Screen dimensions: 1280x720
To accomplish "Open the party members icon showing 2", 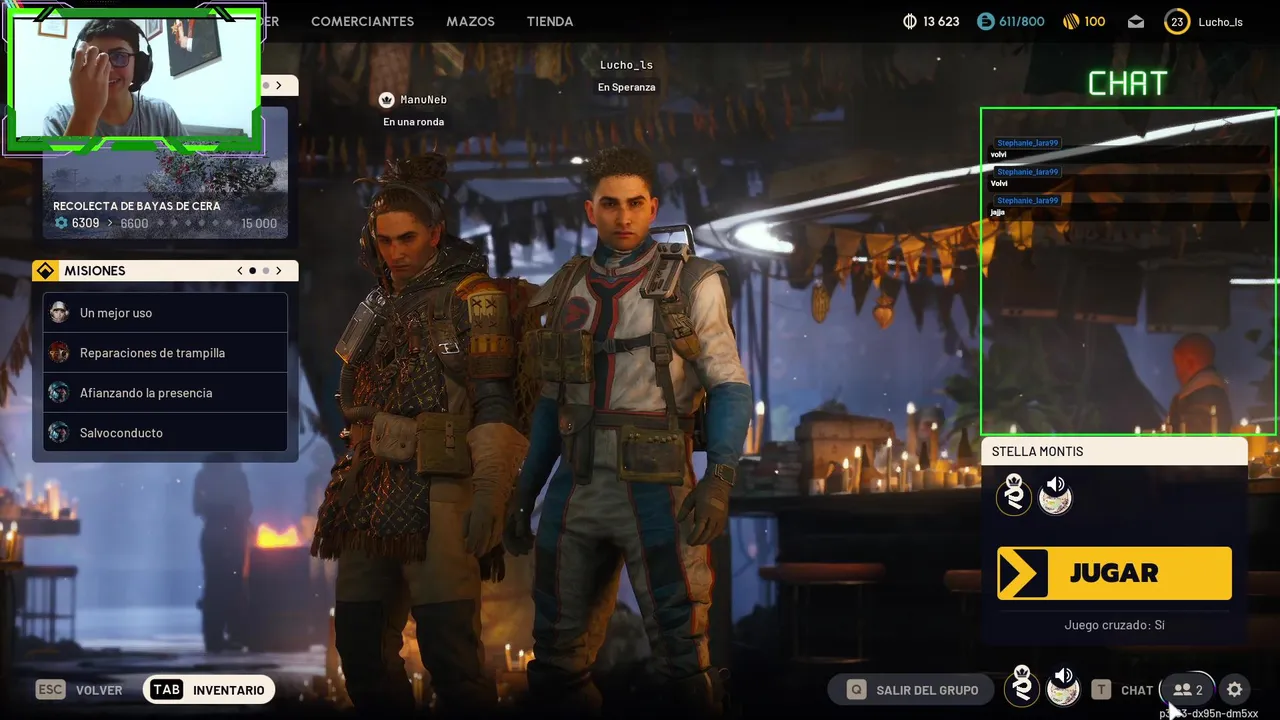I will [x=1188, y=690].
